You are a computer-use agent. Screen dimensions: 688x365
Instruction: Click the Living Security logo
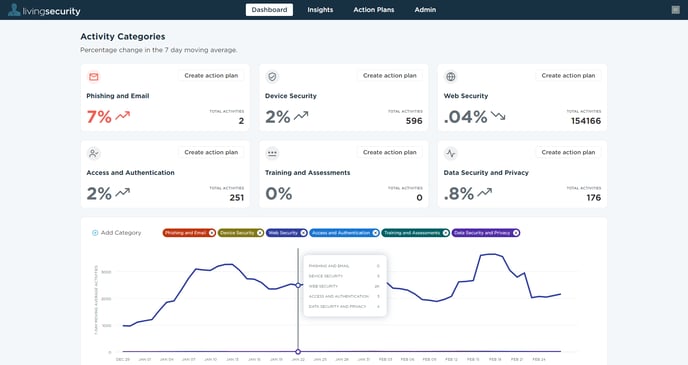[44, 11]
